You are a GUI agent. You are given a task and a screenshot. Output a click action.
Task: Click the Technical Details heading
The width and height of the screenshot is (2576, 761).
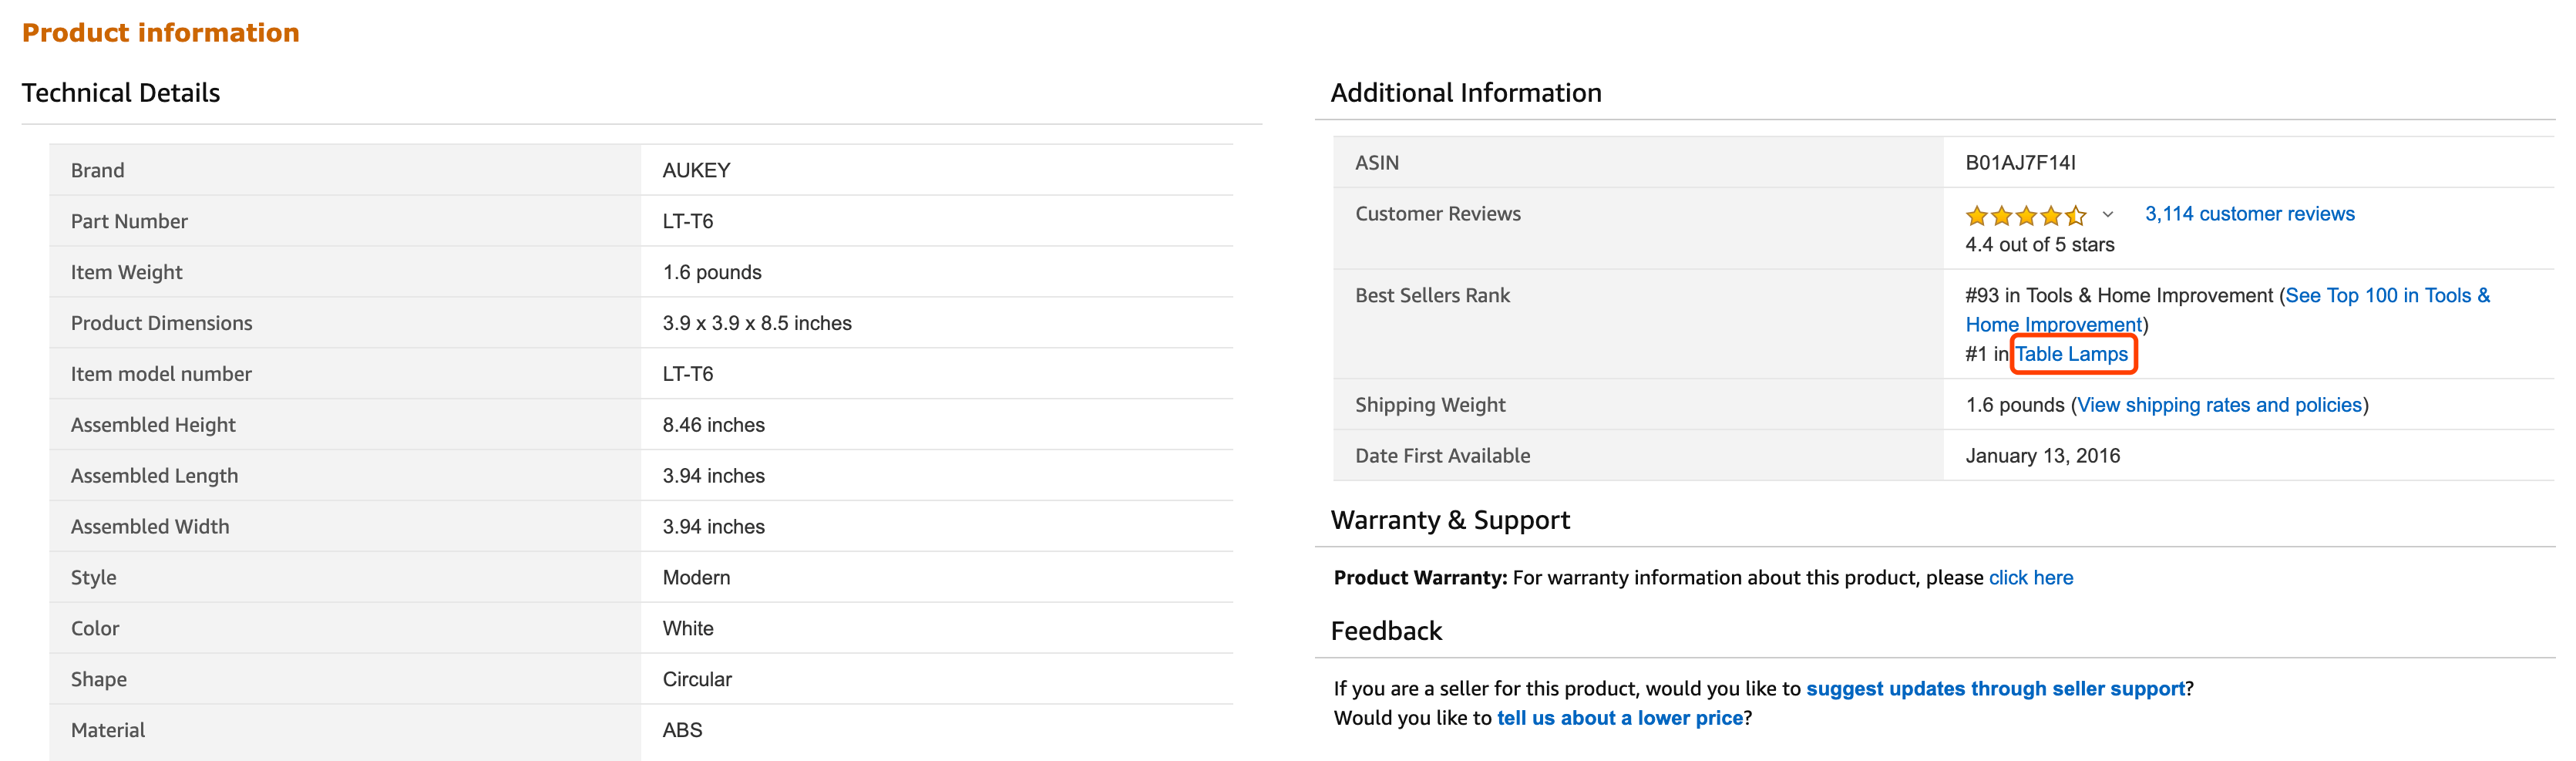121,93
